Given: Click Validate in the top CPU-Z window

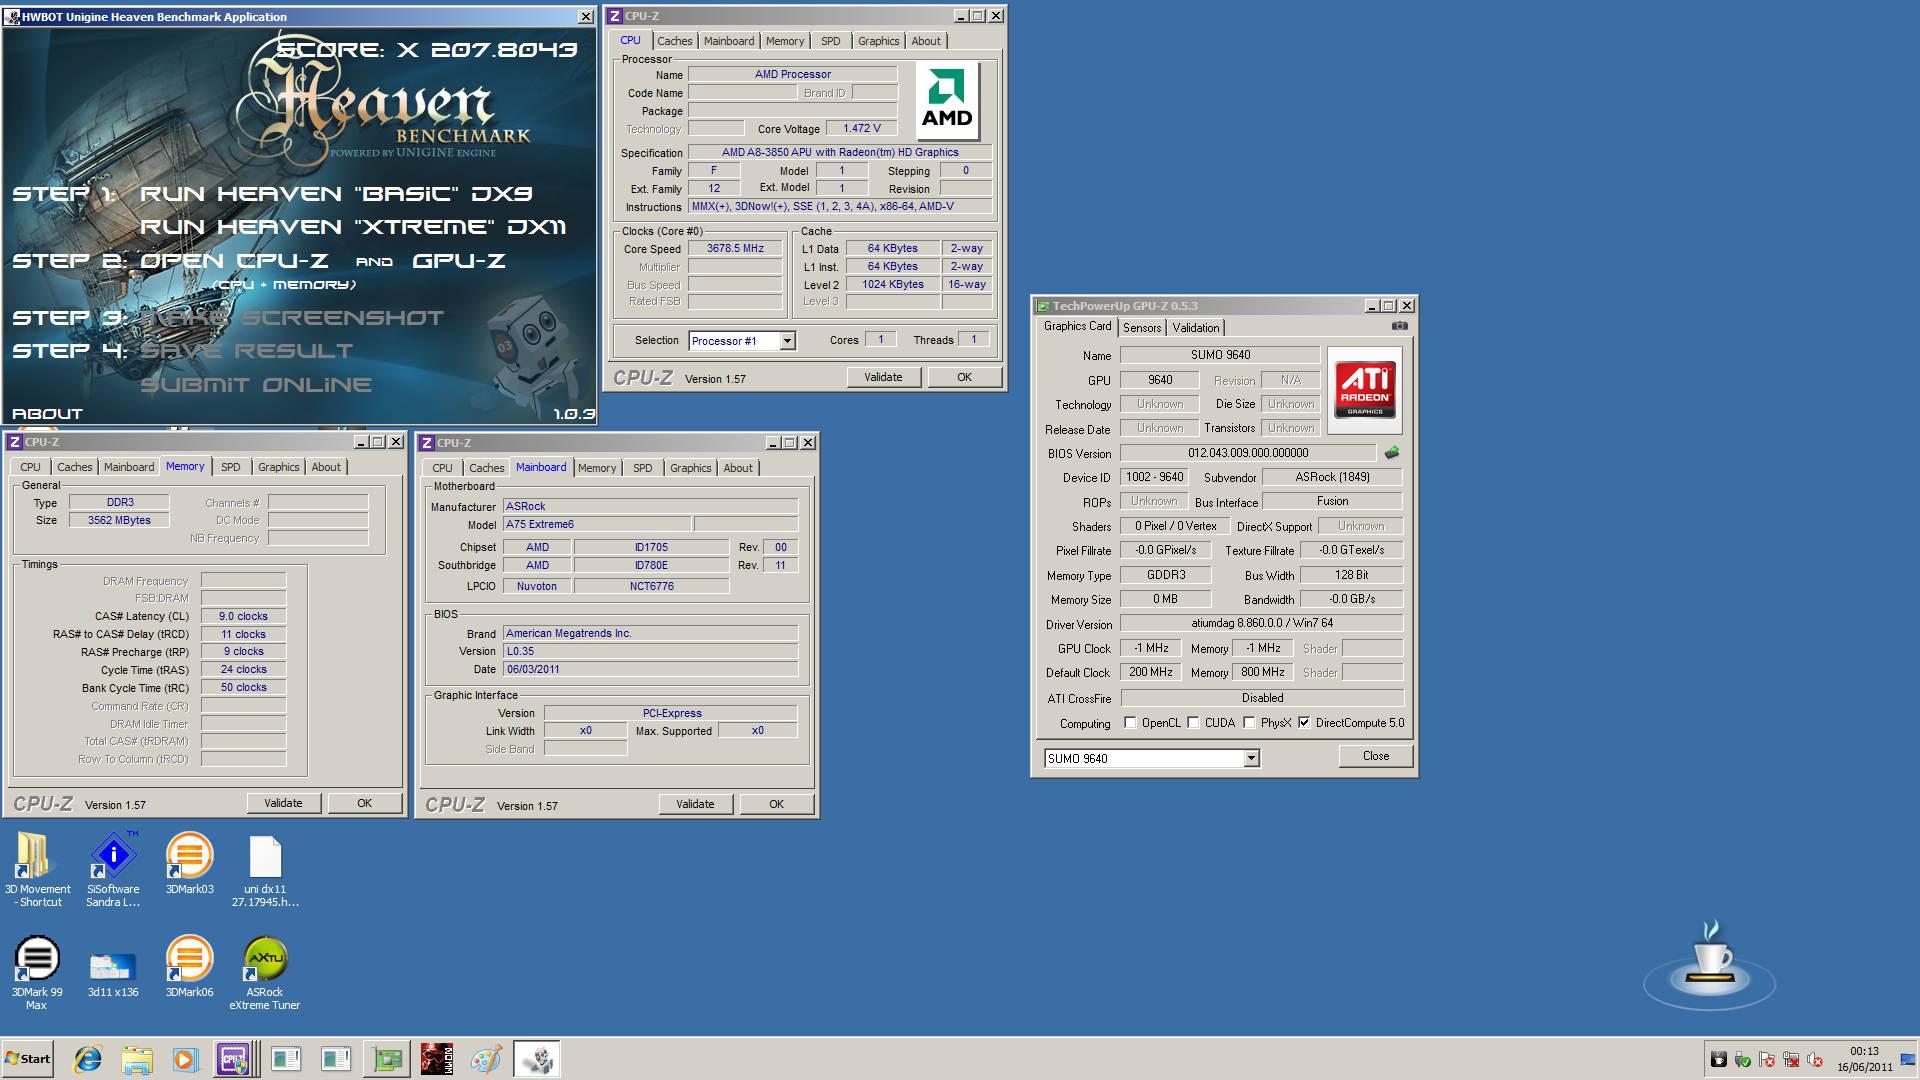Looking at the screenshot, I should tap(883, 377).
